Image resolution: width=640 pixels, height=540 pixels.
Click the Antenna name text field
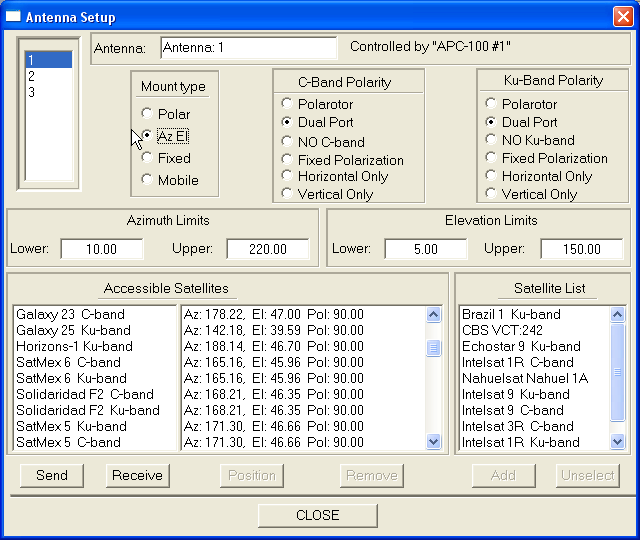[x=248, y=48]
